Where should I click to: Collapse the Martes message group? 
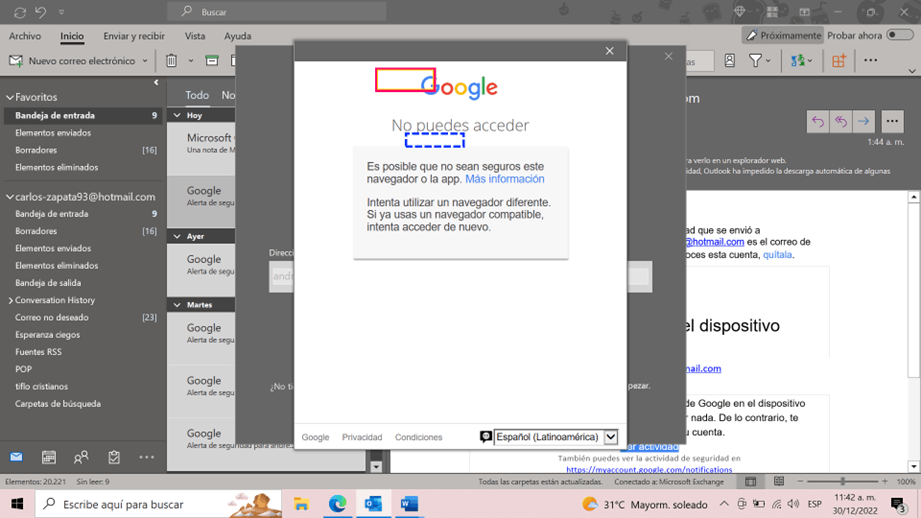point(177,305)
